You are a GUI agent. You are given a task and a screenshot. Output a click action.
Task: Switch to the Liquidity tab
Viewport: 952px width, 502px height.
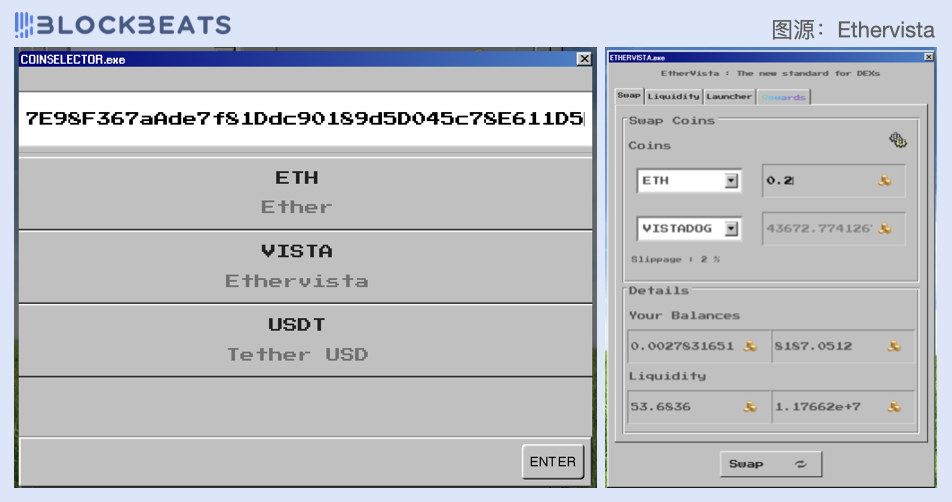(673, 97)
